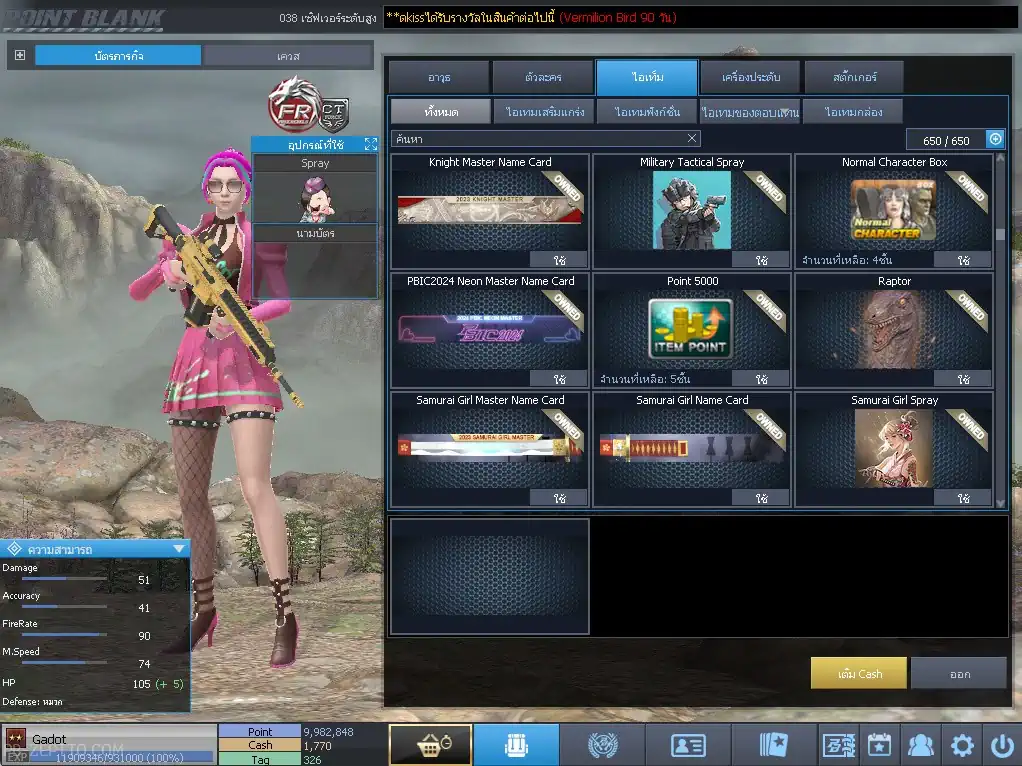Click the yellow เติม Cash button
1022x766 pixels.
tap(859, 673)
